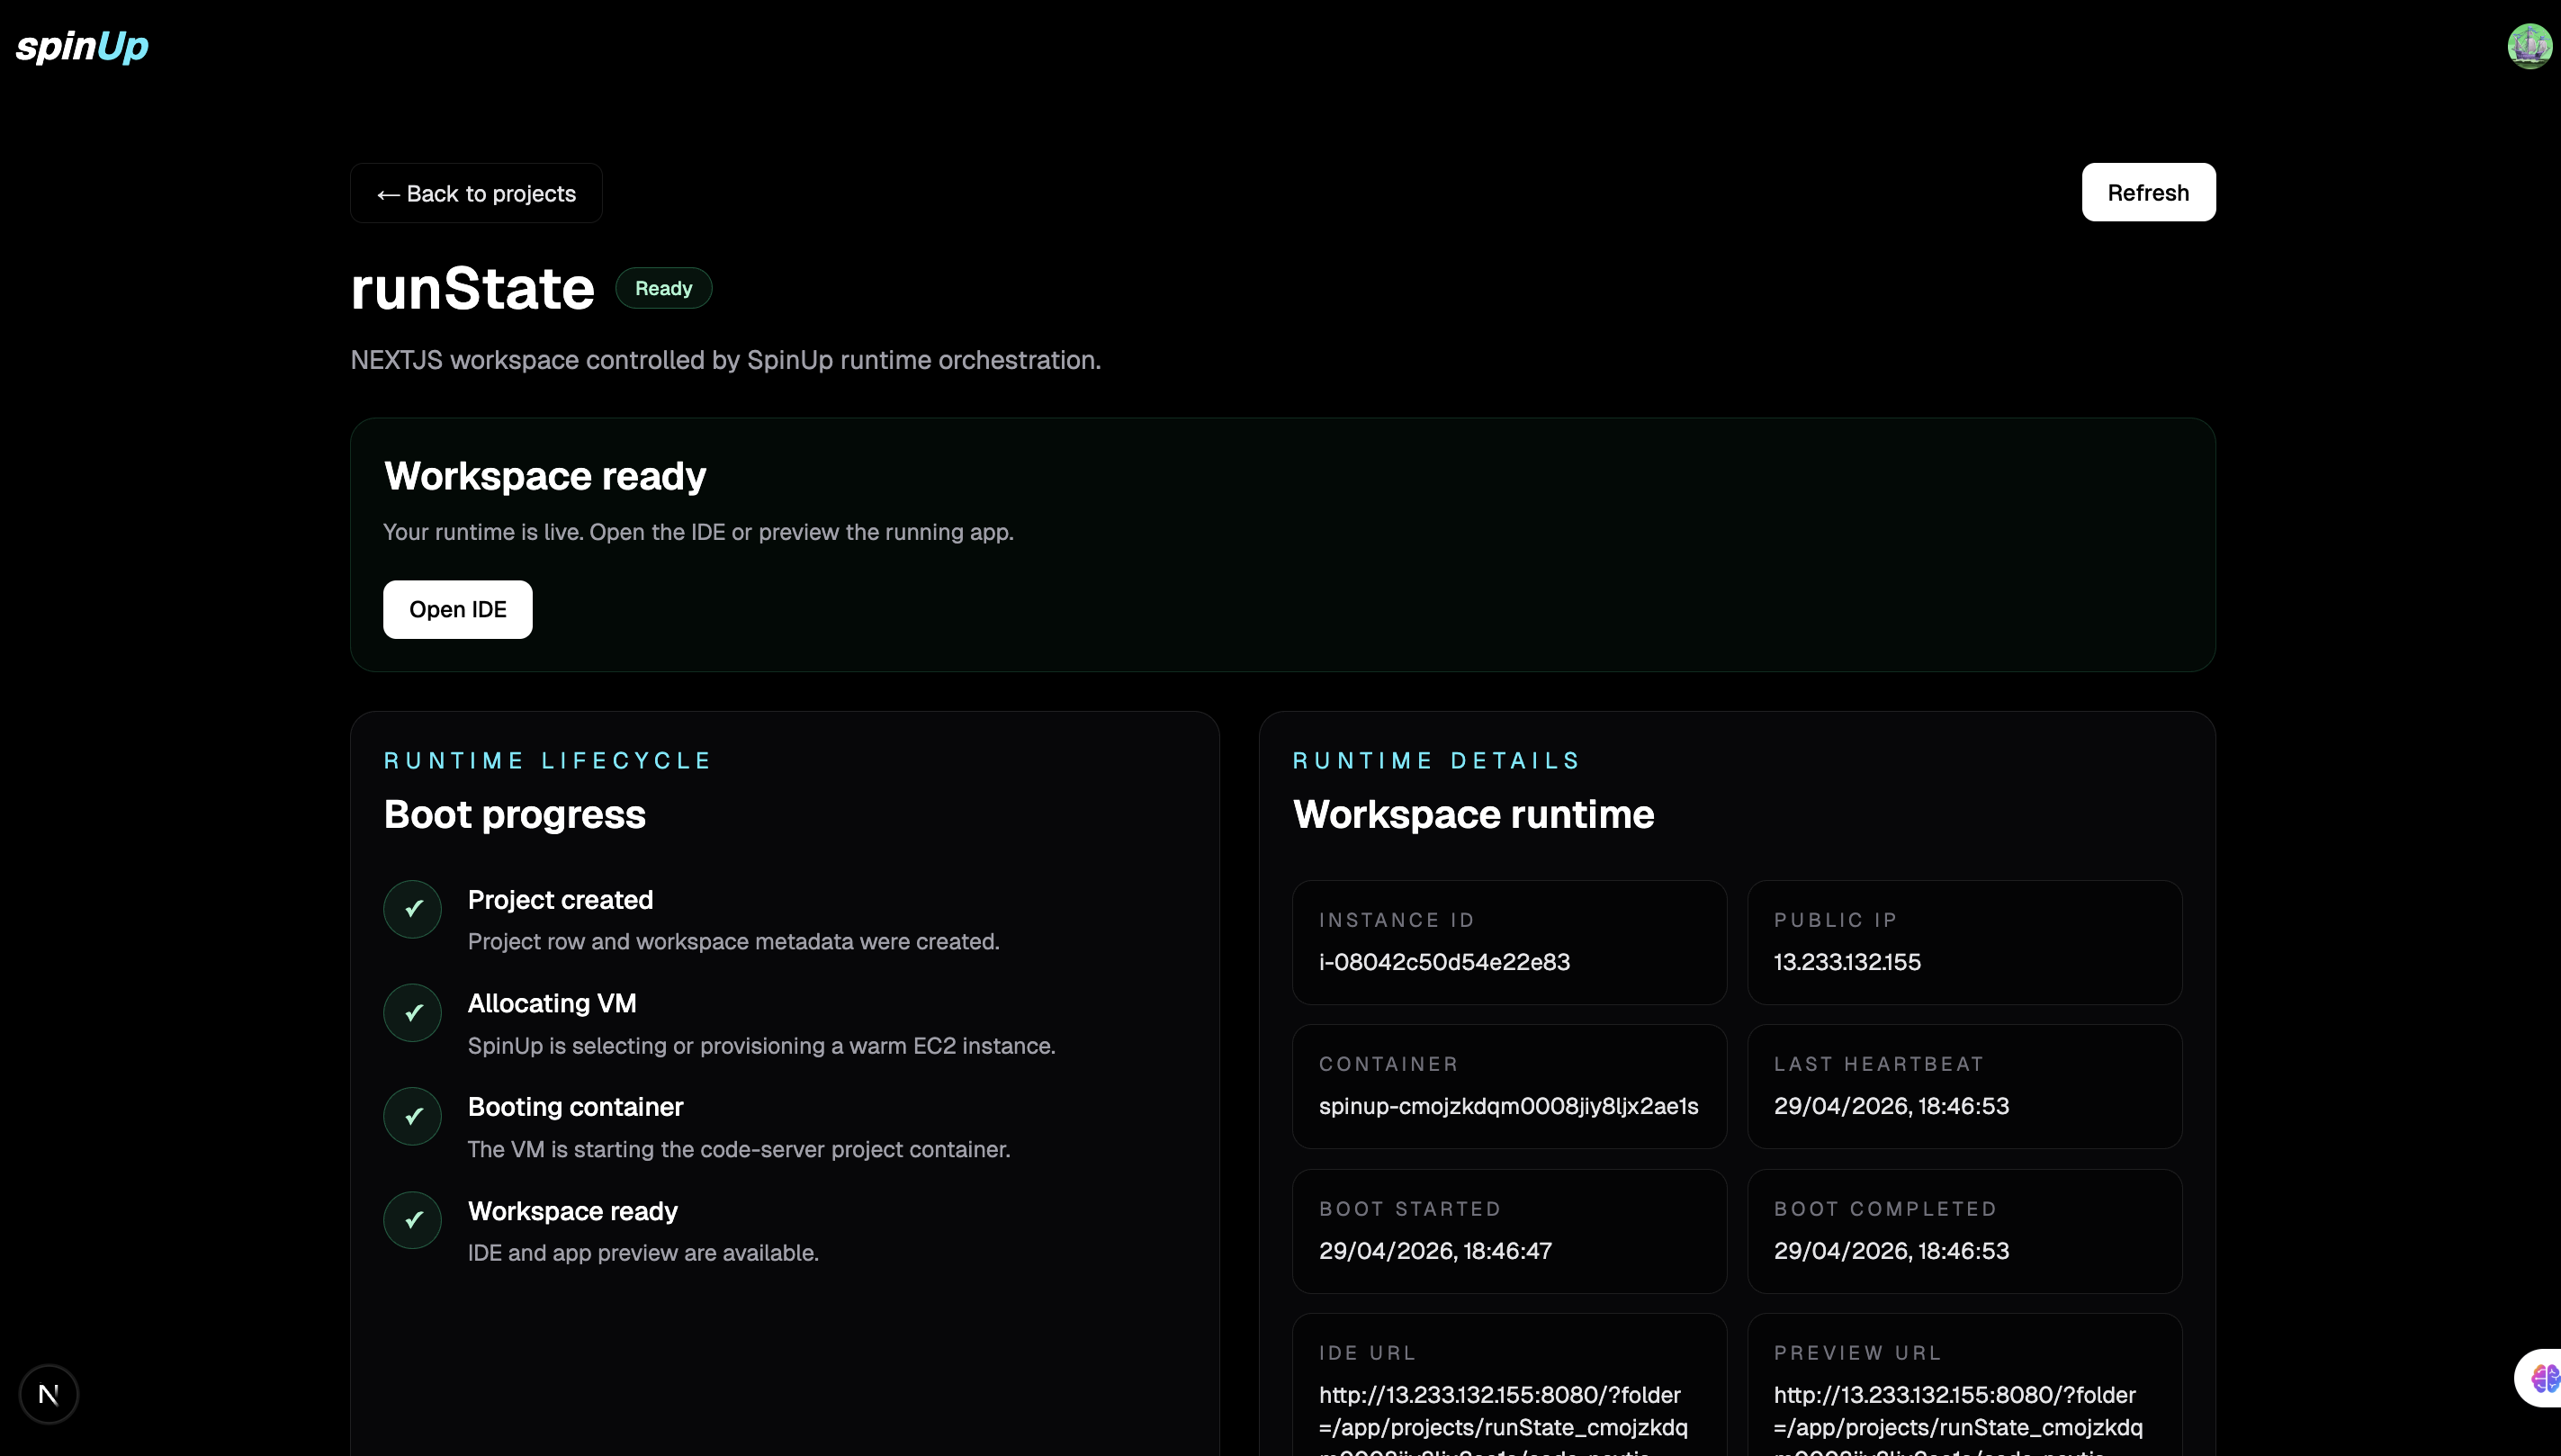Click 'The VM is starting' description
The image size is (2561, 1456).
tap(739, 1150)
